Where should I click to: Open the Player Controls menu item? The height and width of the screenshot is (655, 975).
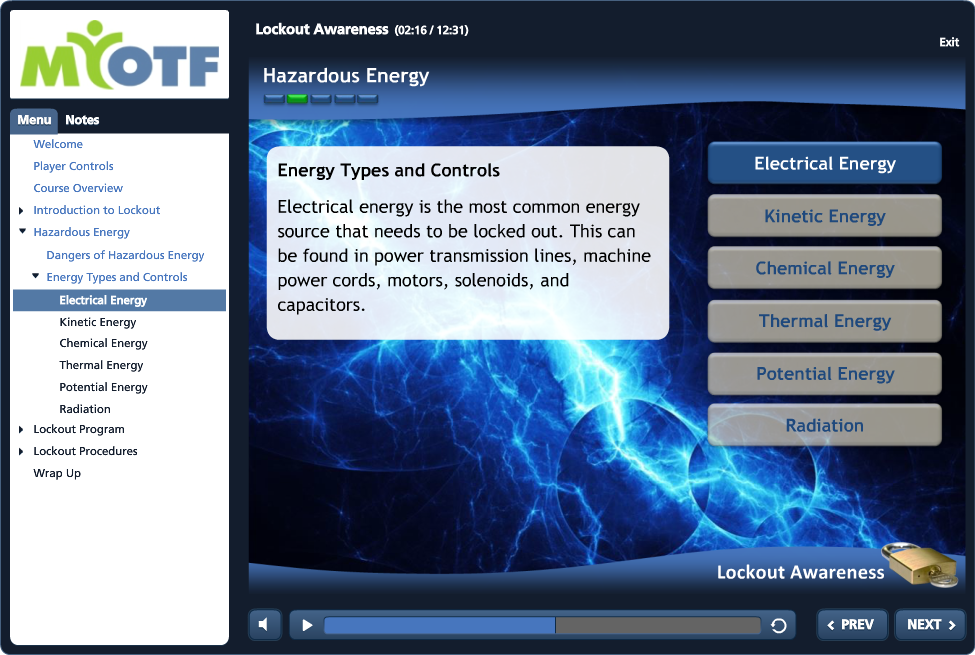[73, 166]
